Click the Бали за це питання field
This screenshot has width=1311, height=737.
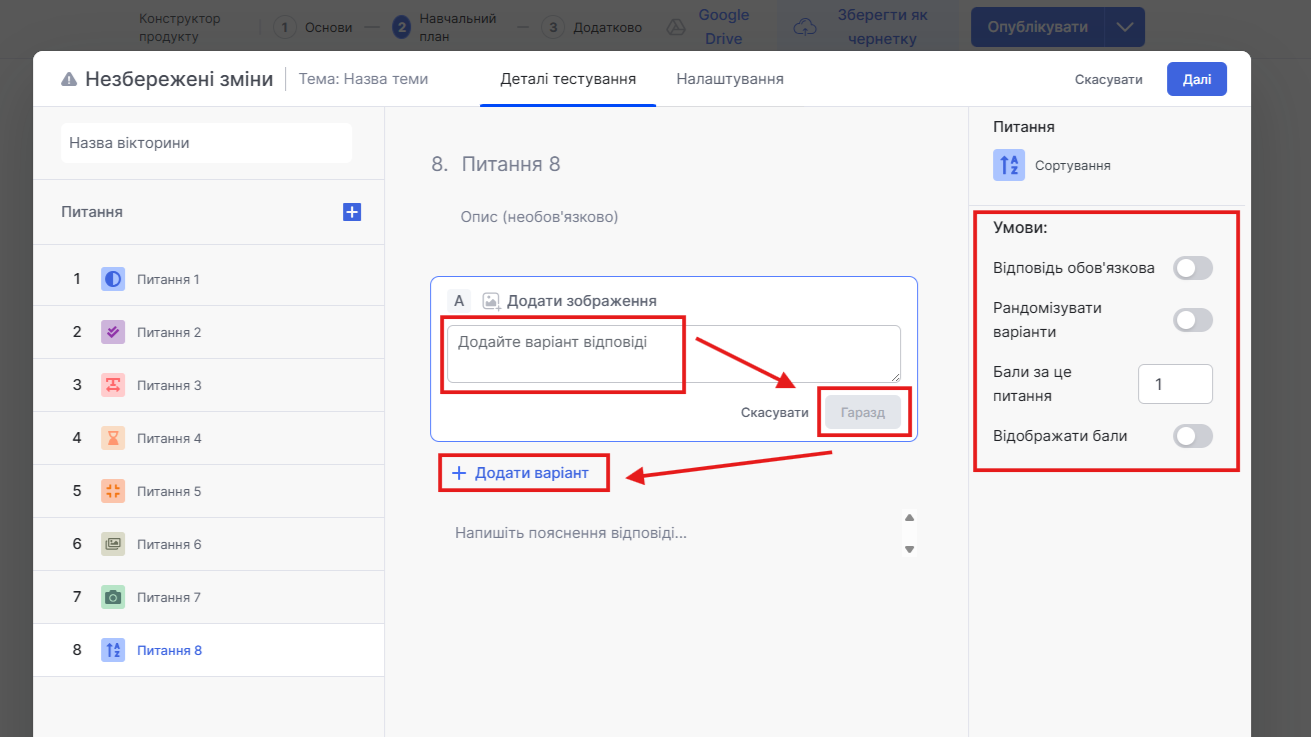(x=1175, y=384)
